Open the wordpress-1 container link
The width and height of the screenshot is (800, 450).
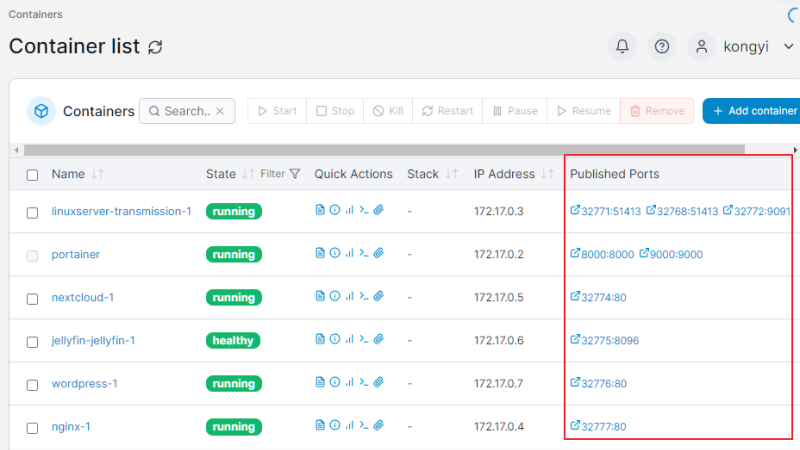84,383
